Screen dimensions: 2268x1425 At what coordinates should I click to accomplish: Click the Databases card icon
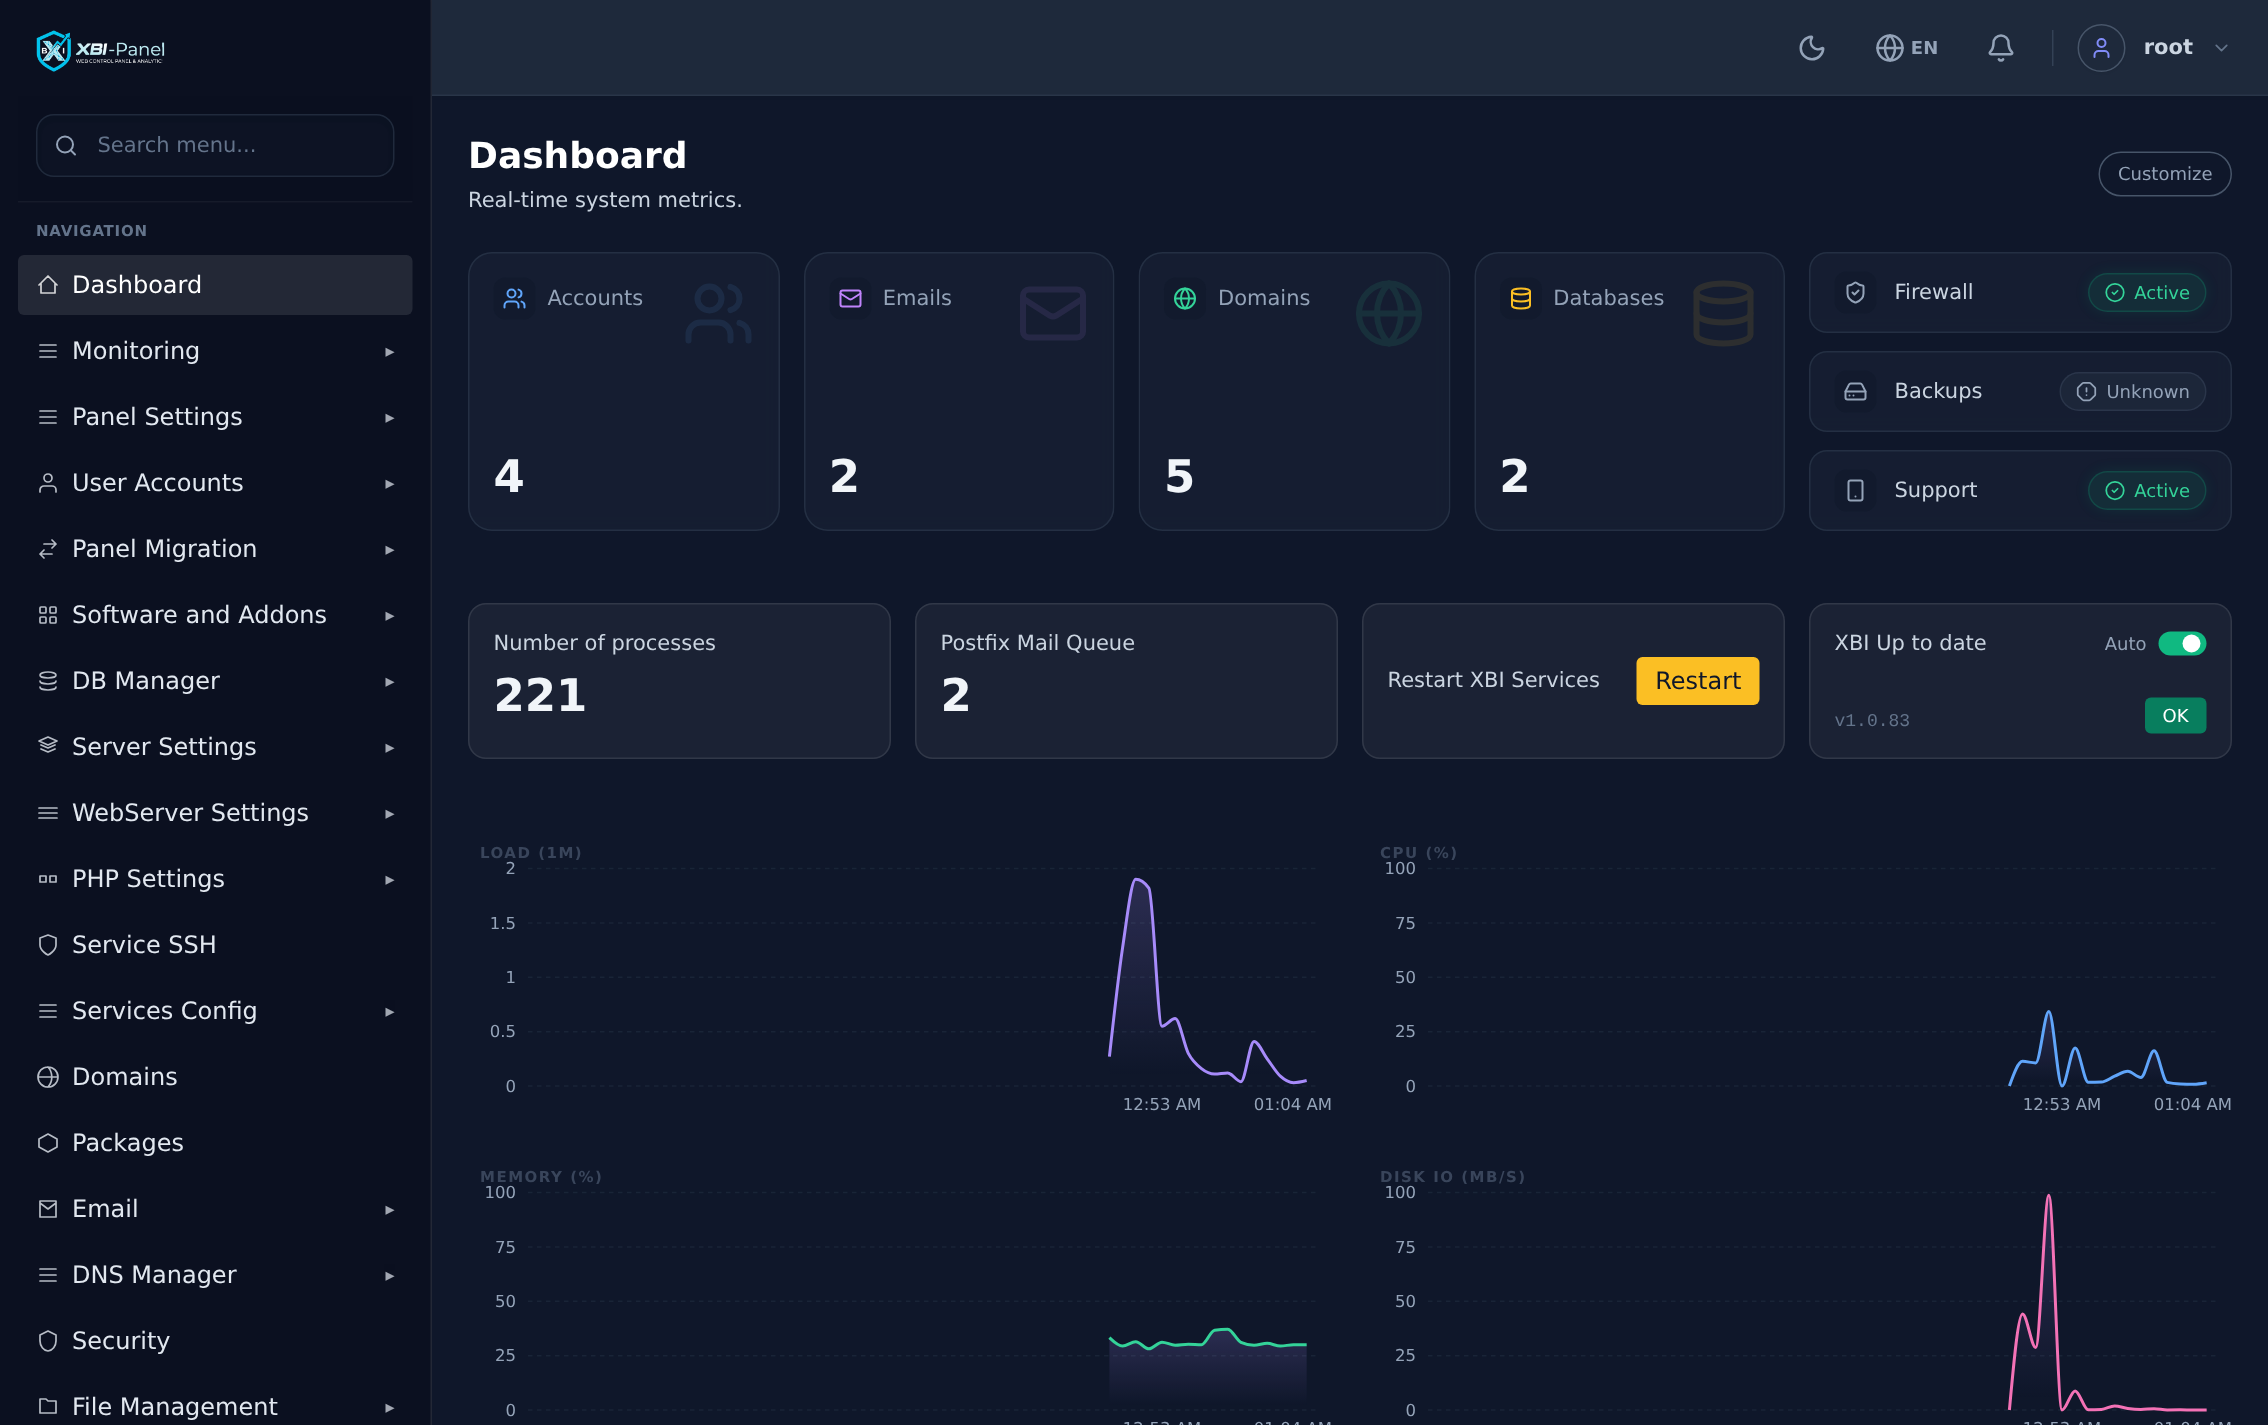point(1520,298)
